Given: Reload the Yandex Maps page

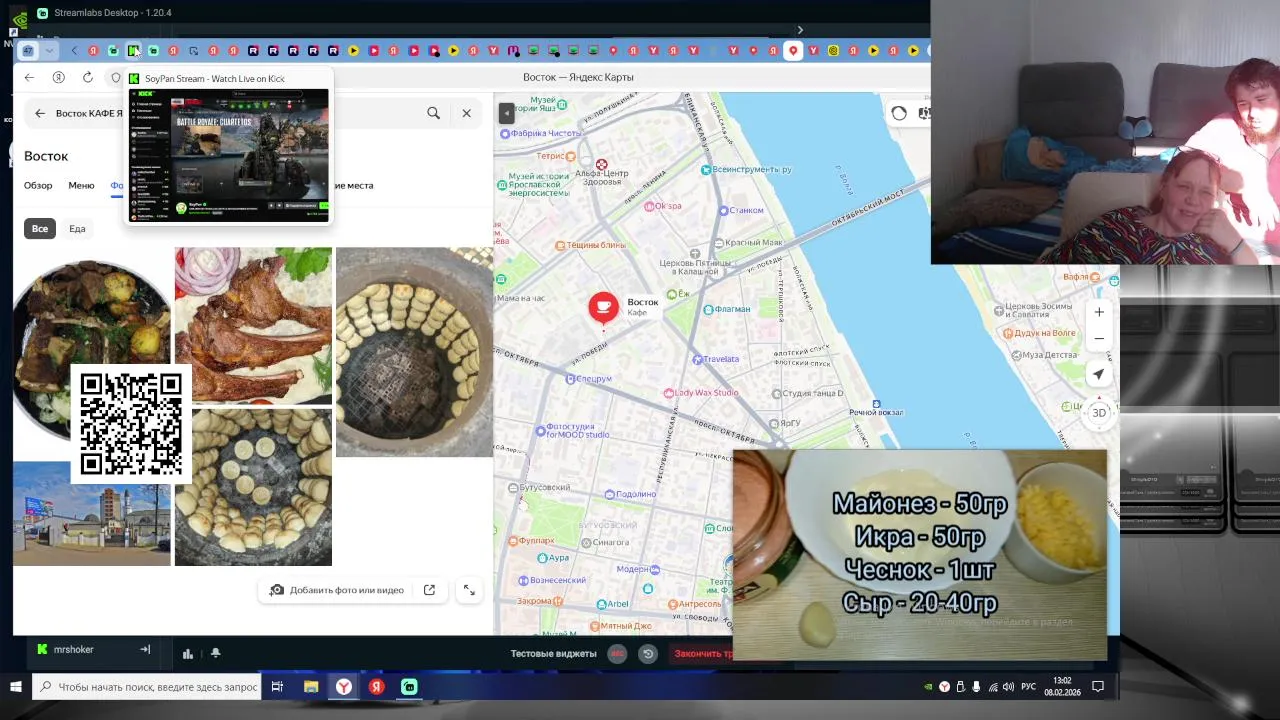Looking at the screenshot, I should click(x=88, y=78).
